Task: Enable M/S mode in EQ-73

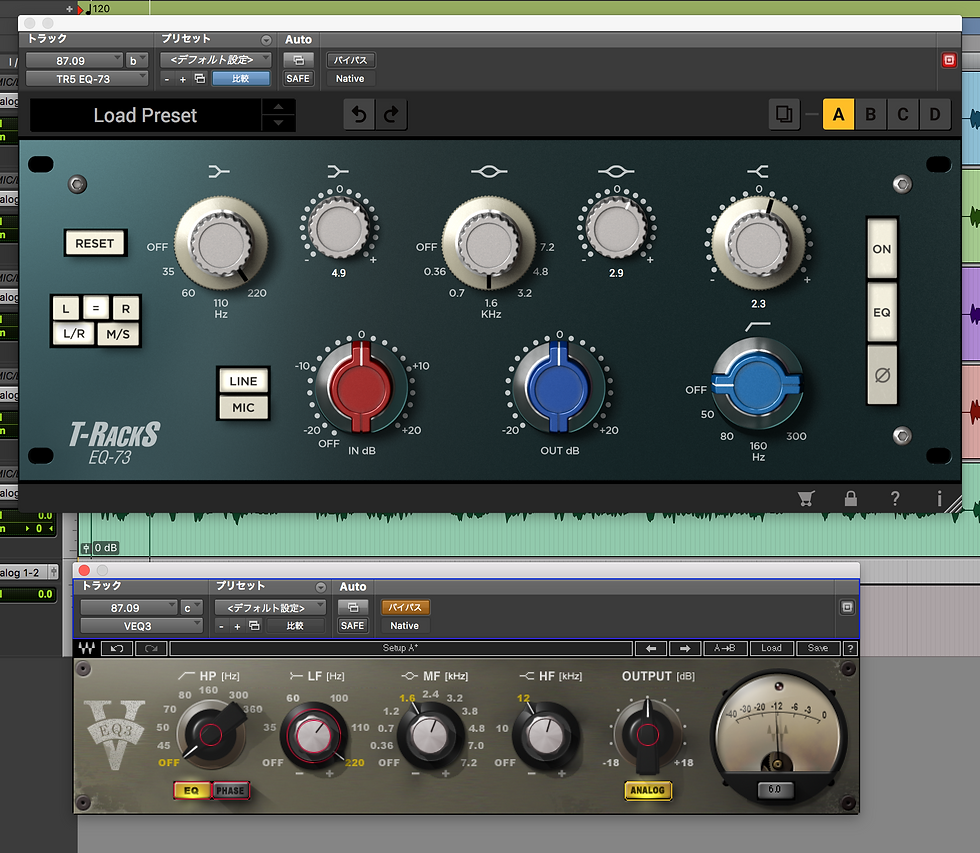Action: pyautogui.click(x=118, y=334)
